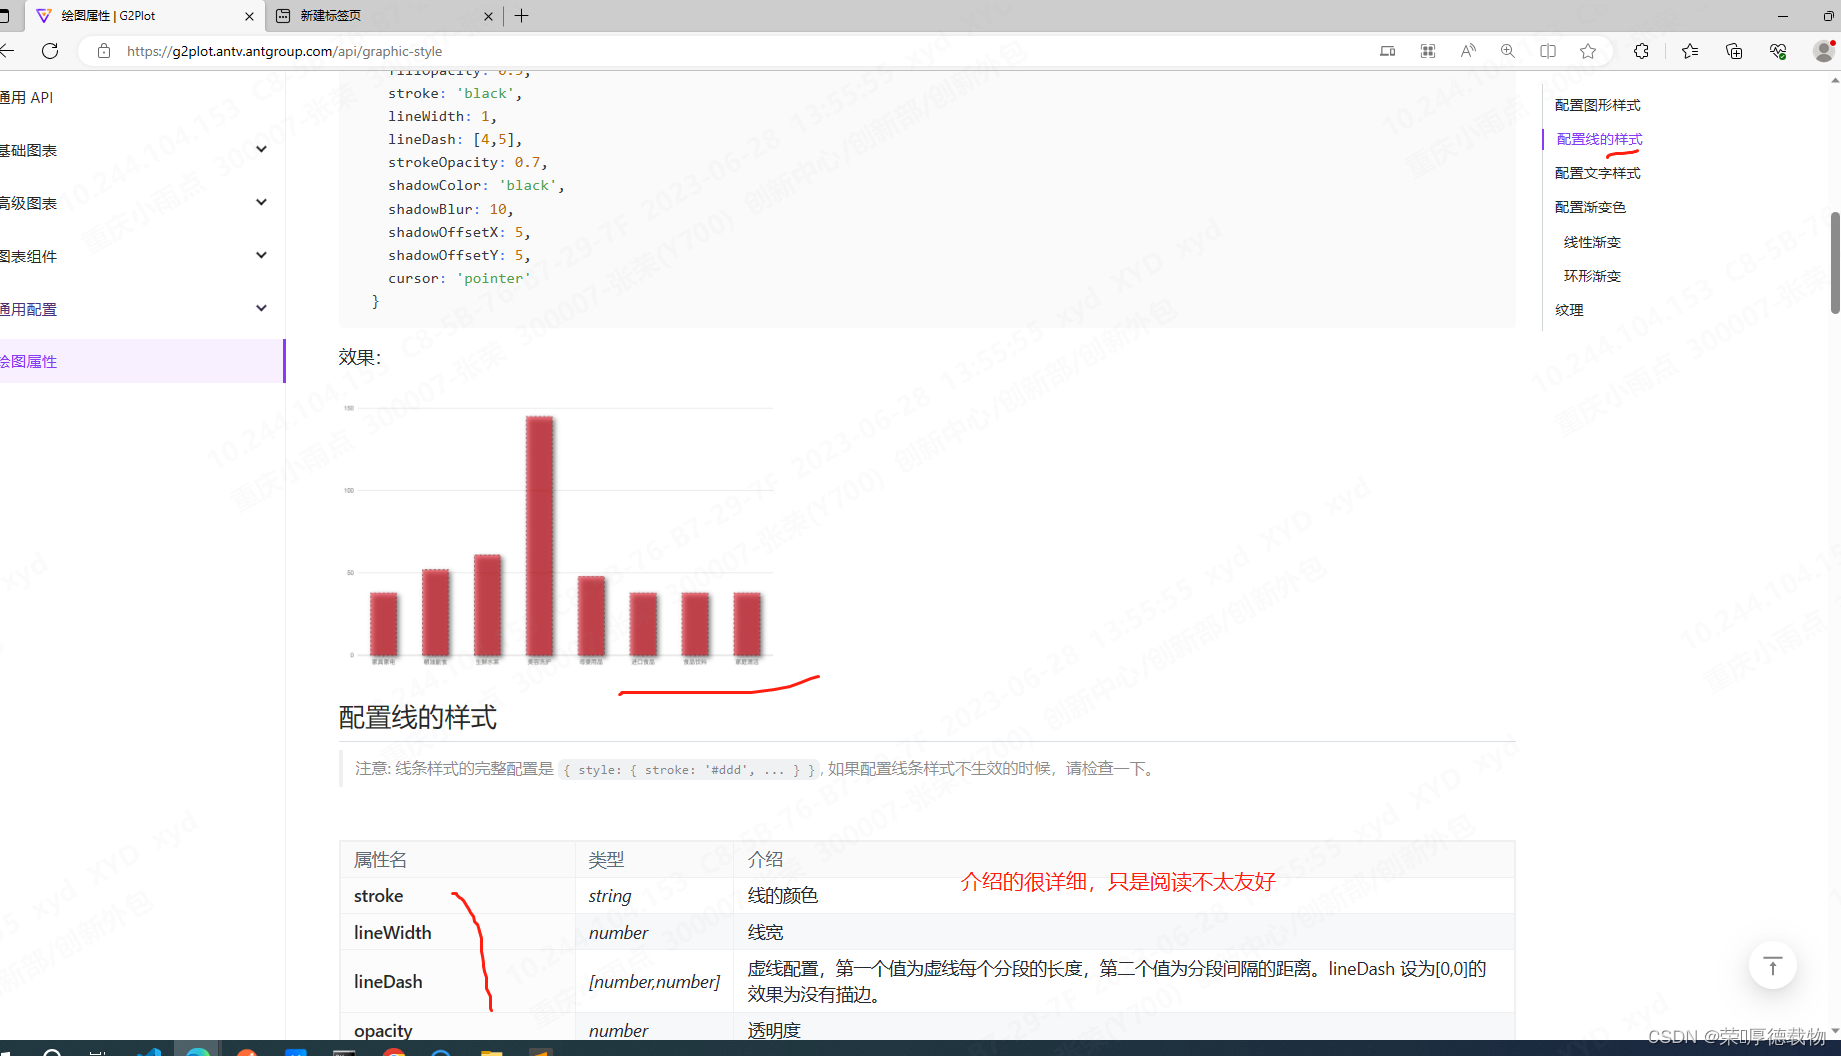The height and width of the screenshot is (1056, 1841).
Task: Open the browser profile avatar
Action: tap(1824, 51)
